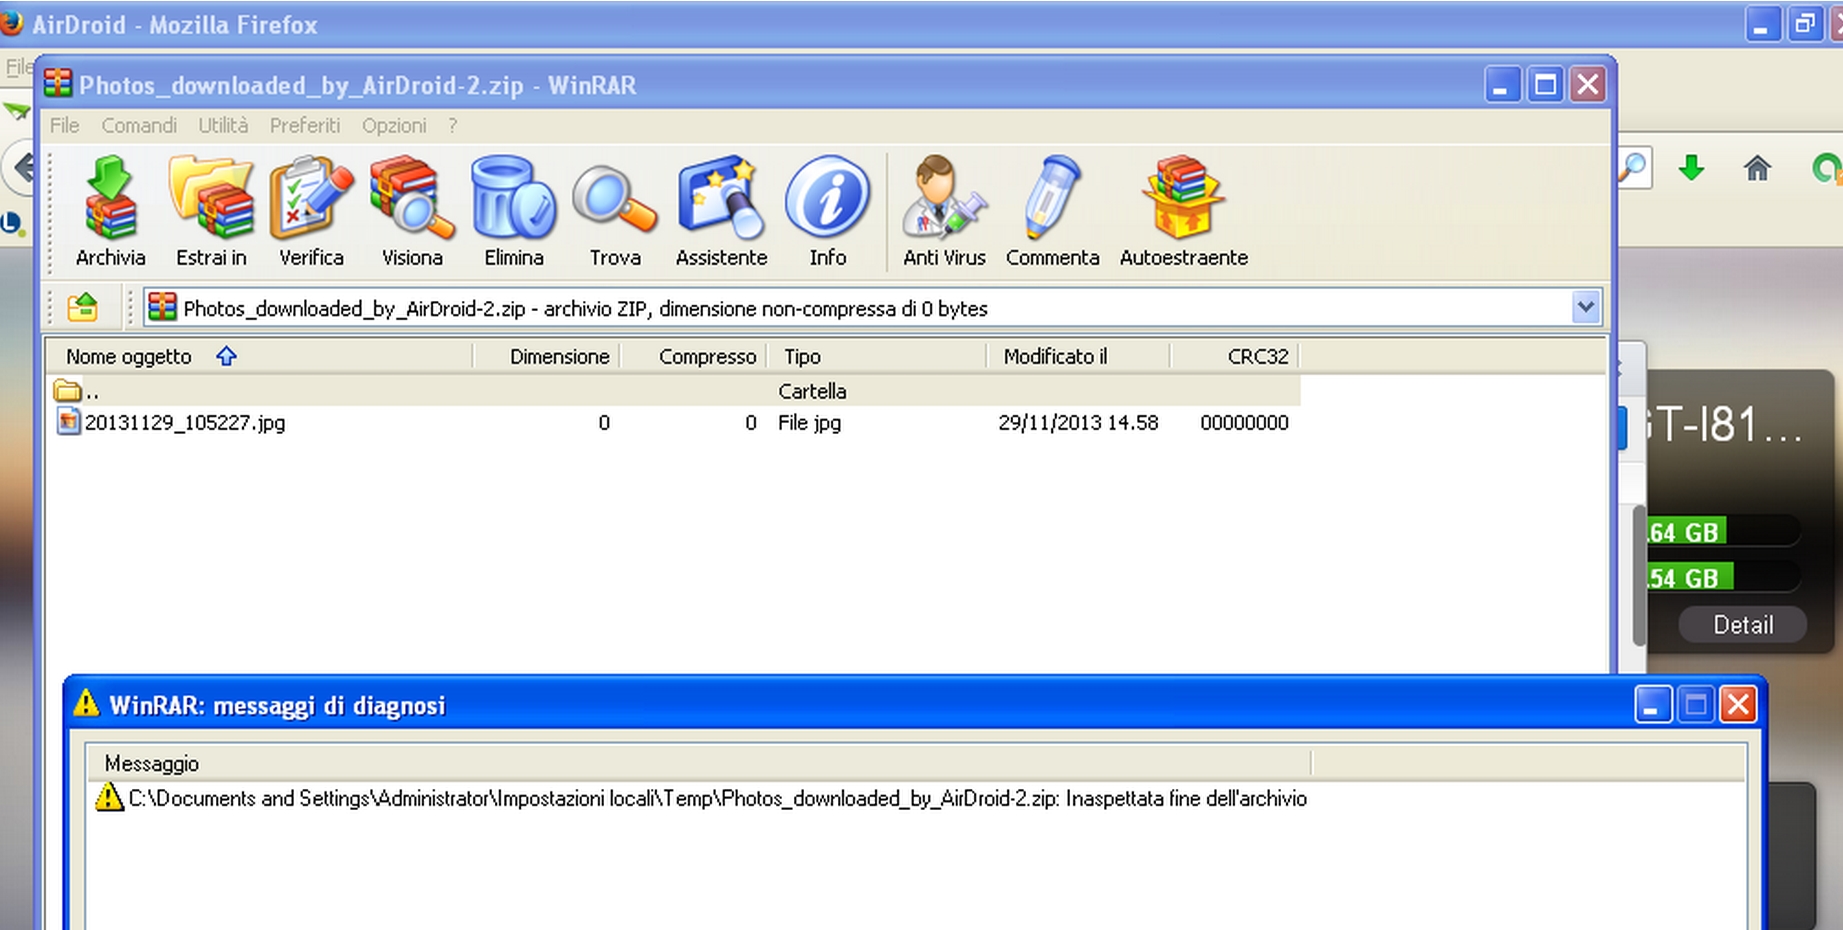Minimize the messaggi di diagnosi window
Viewport: 1843px width, 930px height.
click(1653, 705)
